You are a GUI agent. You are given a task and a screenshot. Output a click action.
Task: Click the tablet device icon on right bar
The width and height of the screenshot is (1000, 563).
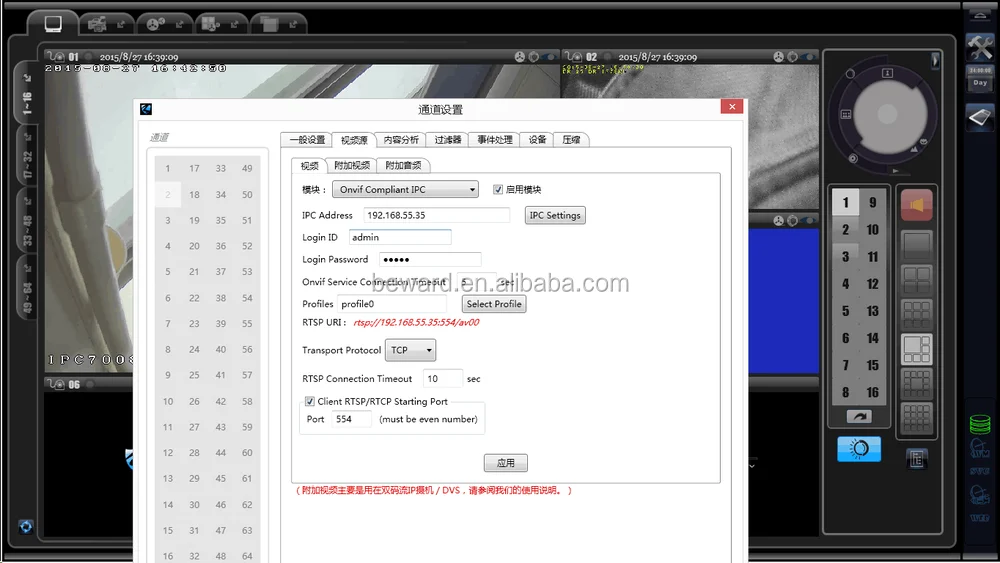pos(980,117)
